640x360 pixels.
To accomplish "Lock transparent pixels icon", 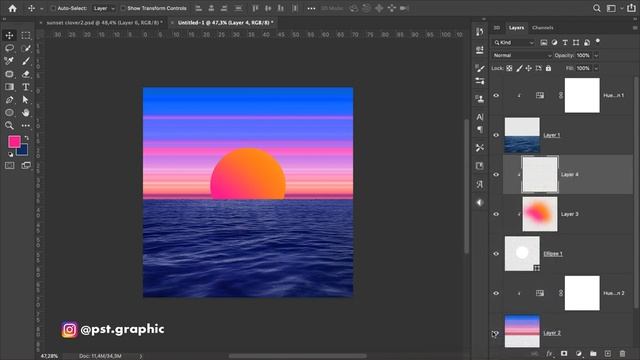I will [x=509, y=68].
